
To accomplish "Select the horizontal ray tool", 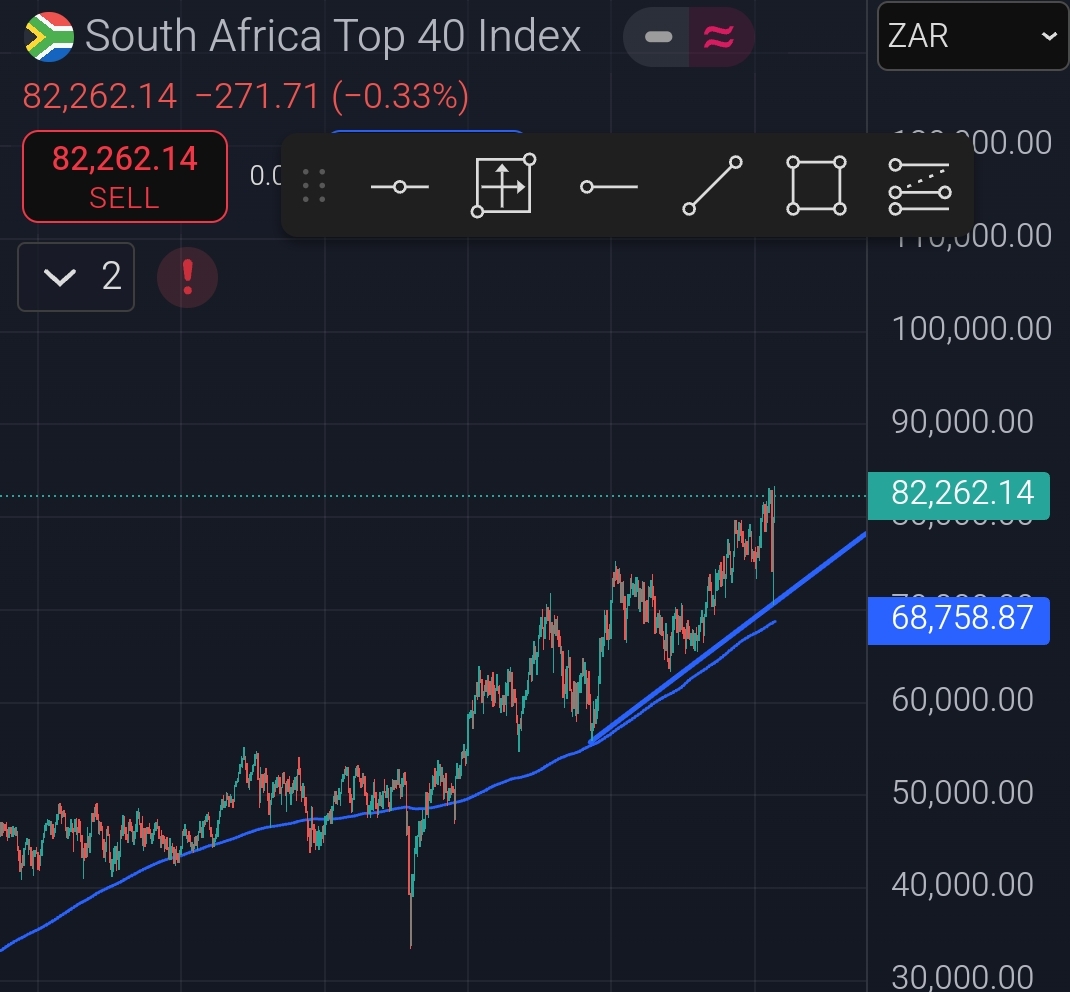I will 609,187.
